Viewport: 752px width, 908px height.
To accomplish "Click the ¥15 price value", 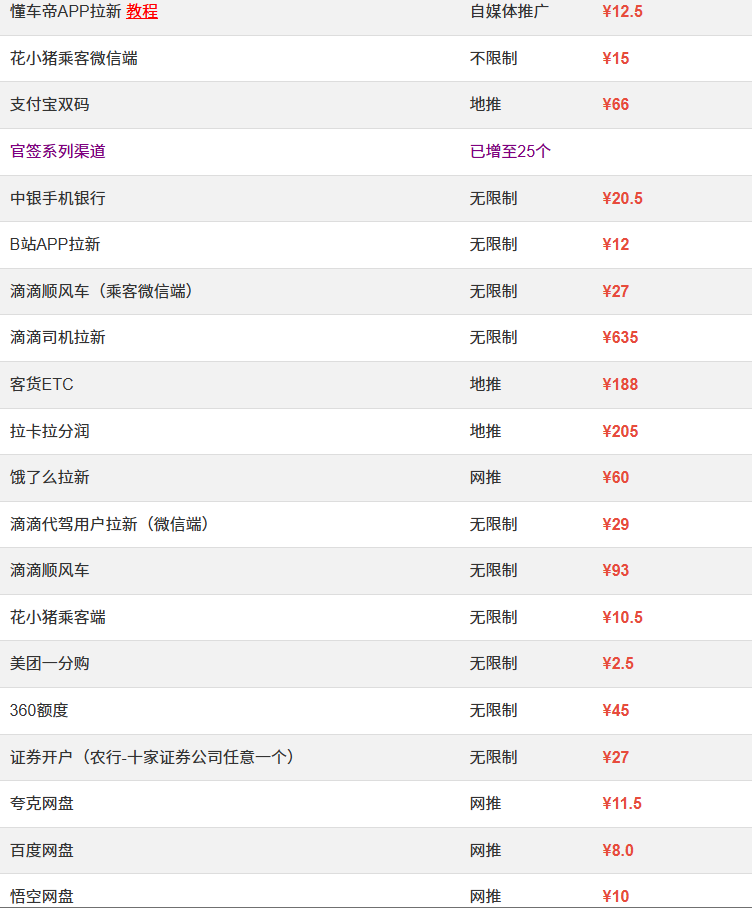I will (x=615, y=58).
